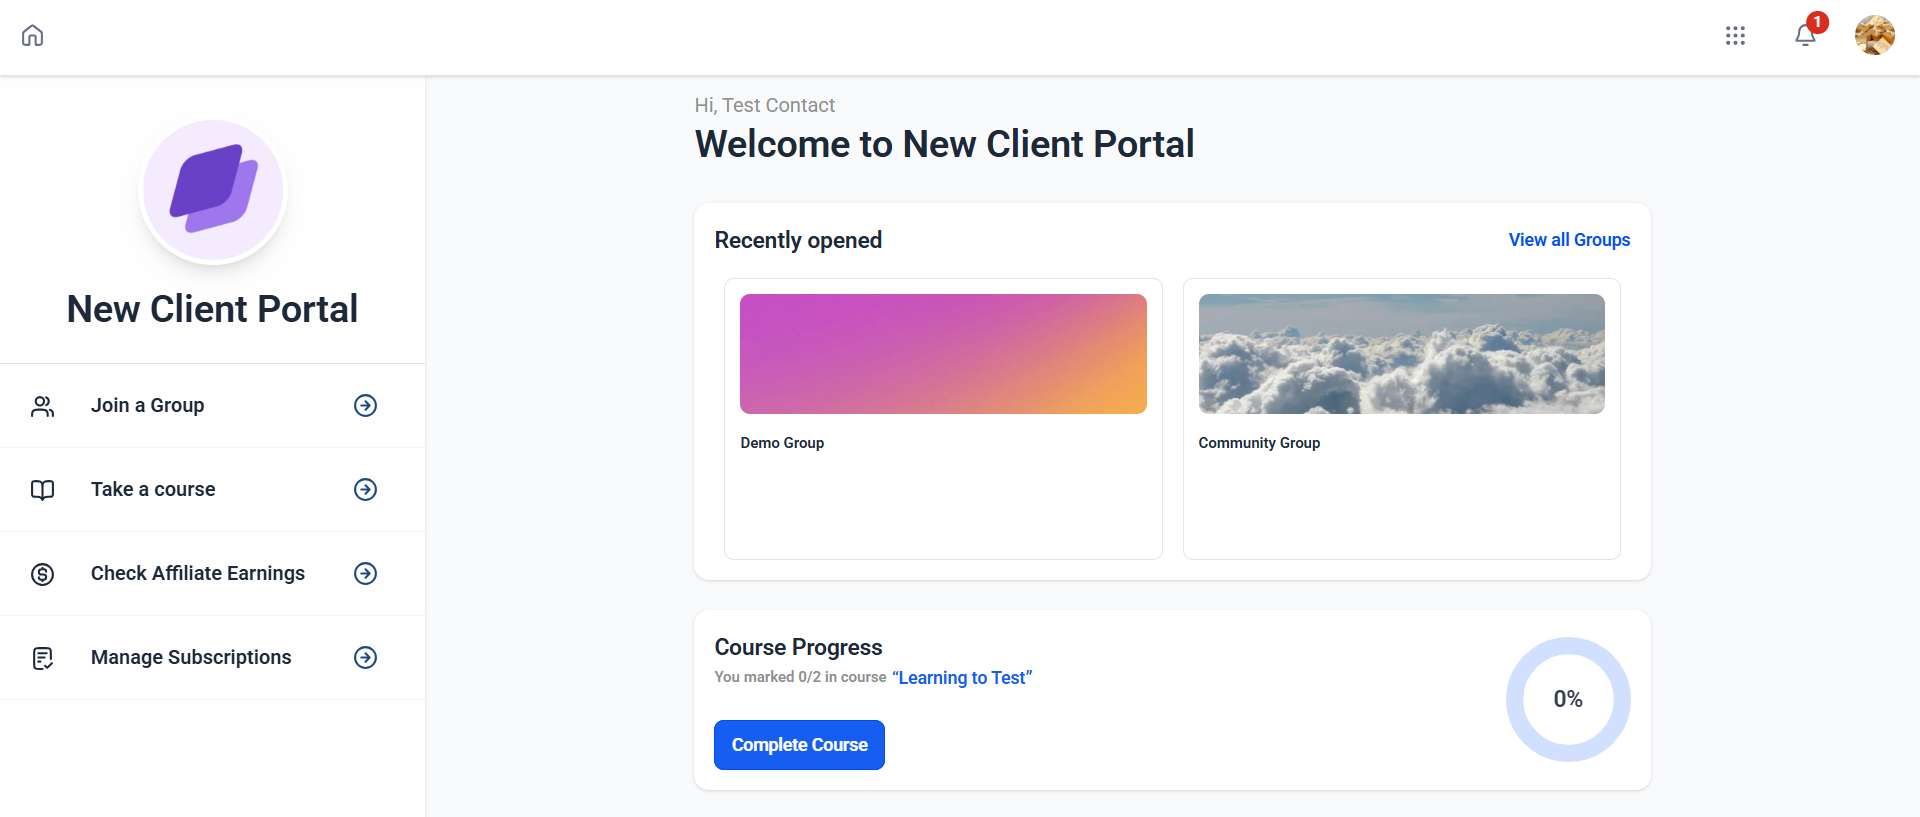Image resolution: width=1920 pixels, height=817 pixels.
Task: Click the people icon beside Join a Group
Action: (x=42, y=406)
